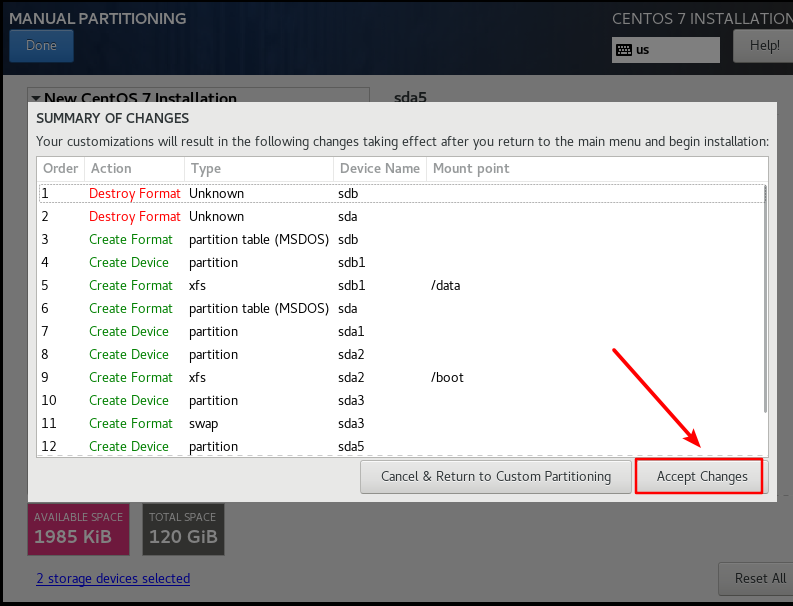Screen dimensions: 793x606
Task: Select row 12 Create Device sda5
Action: 402,446
